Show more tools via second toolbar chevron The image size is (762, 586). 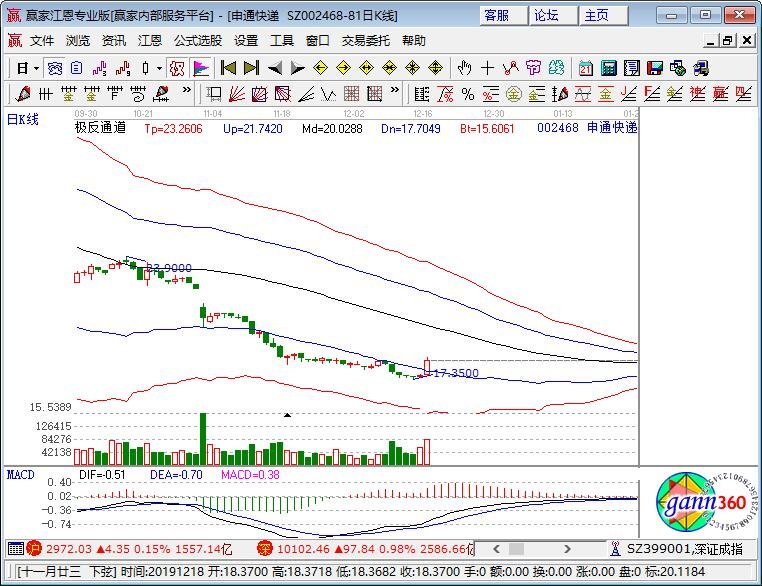click(x=395, y=90)
